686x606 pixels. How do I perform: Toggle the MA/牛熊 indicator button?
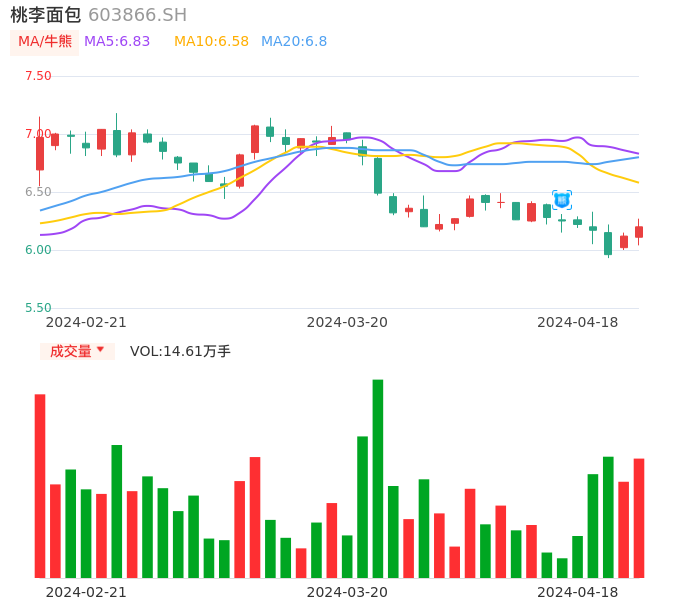(45, 42)
